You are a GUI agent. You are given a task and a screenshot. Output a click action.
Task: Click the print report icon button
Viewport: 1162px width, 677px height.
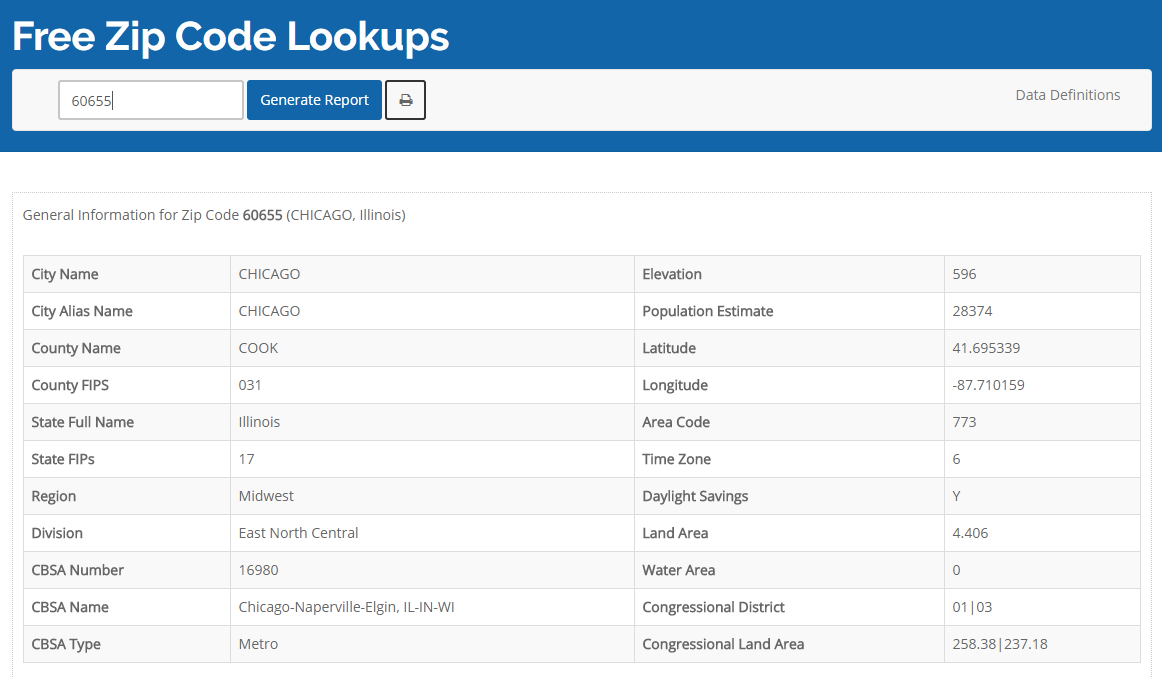405,100
